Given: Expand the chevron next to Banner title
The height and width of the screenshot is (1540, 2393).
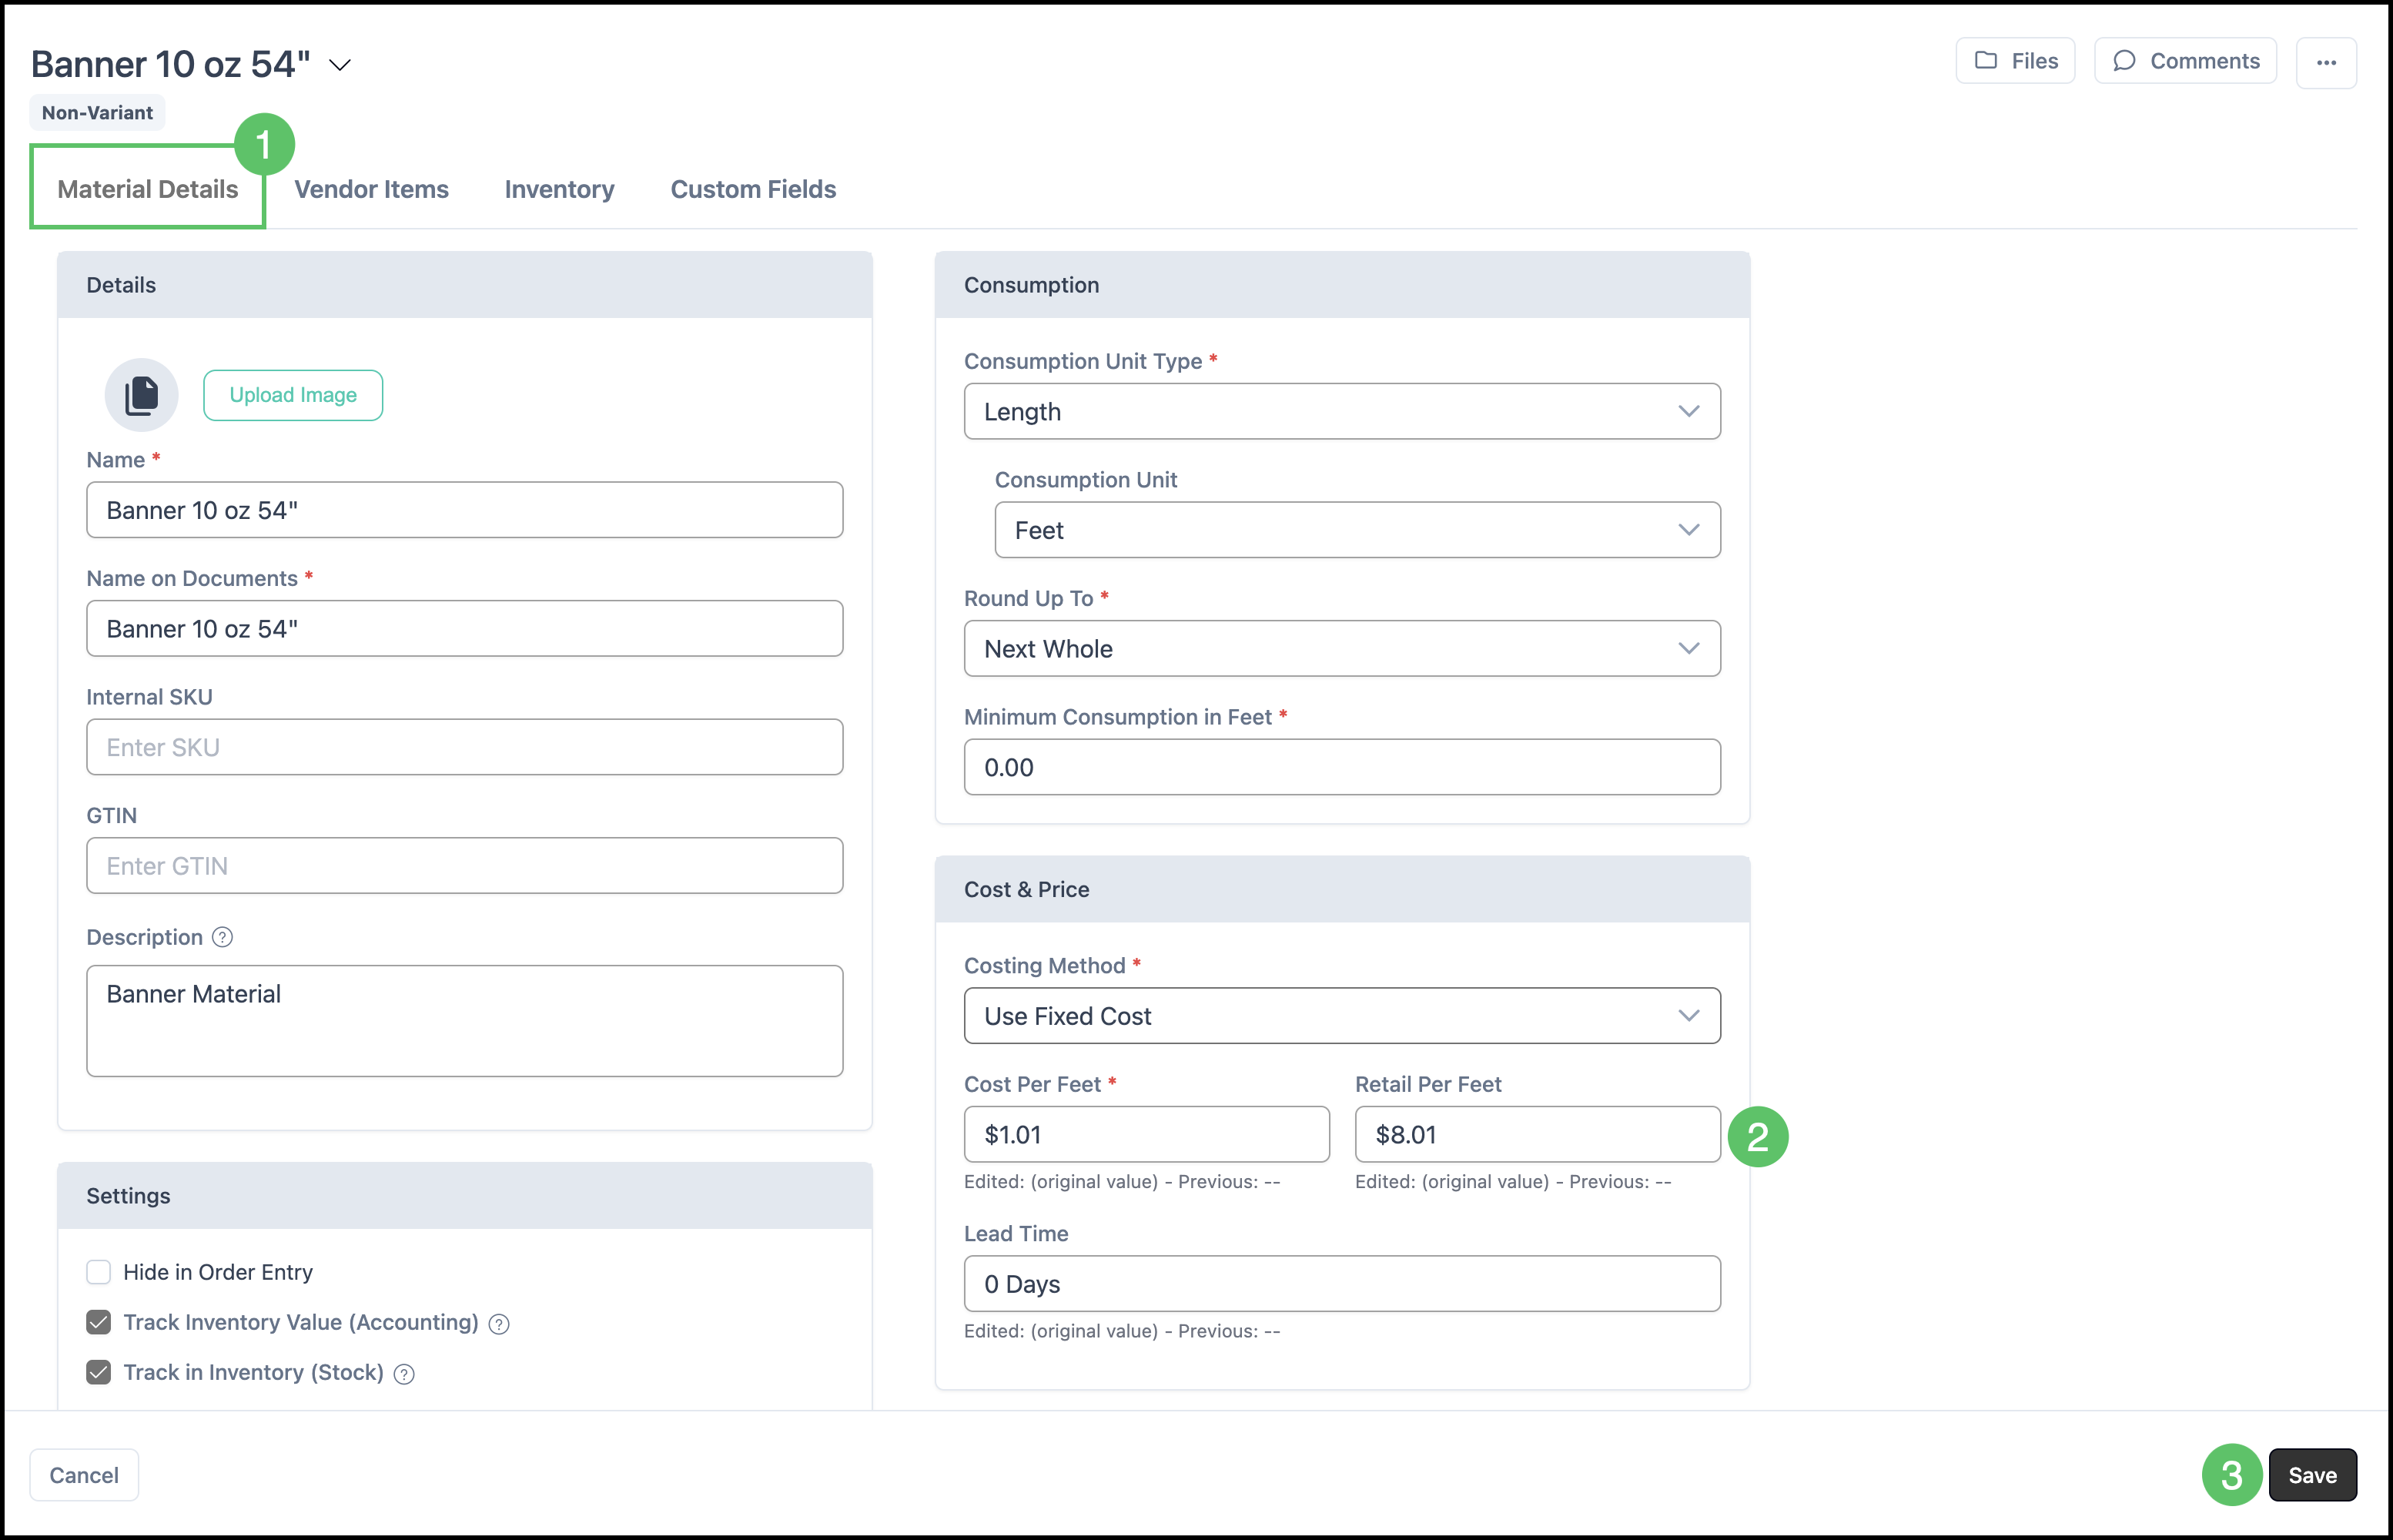Looking at the screenshot, I should point(340,65).
